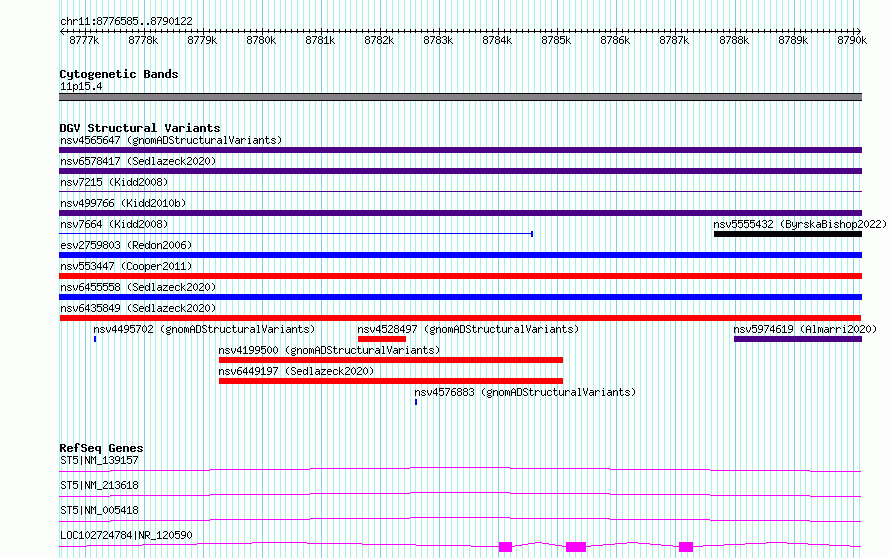
Task: Select the 11p15.4 band label
Action: click(x=81, y=87)
